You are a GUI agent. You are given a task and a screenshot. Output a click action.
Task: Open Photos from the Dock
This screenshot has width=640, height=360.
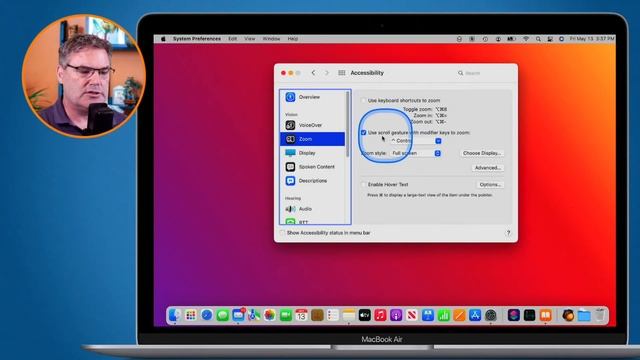(270, 315)
